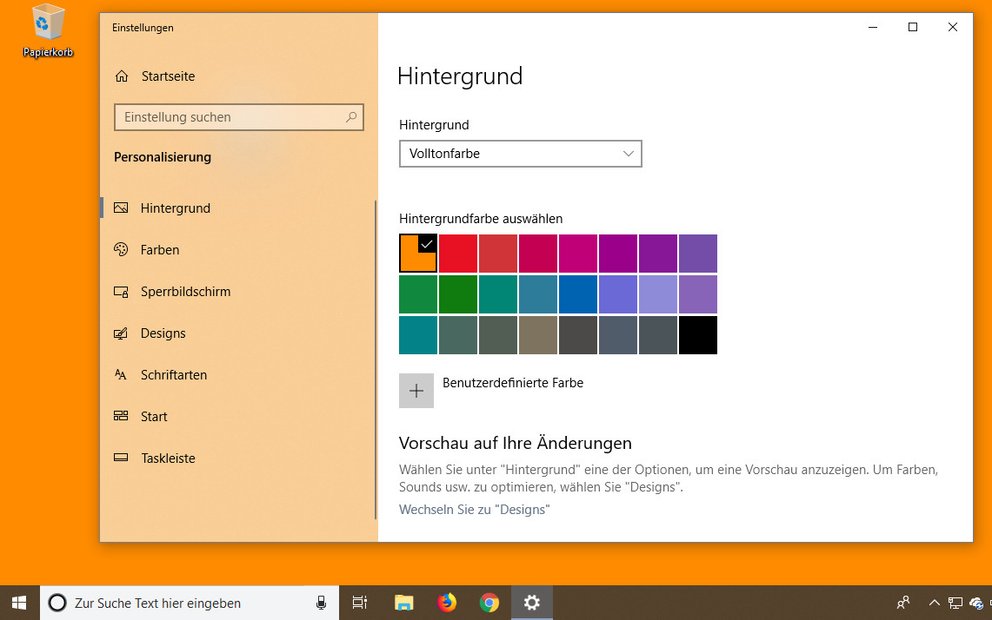
Task: Expand the hidden icons in system tray
Action: (934, 602)
